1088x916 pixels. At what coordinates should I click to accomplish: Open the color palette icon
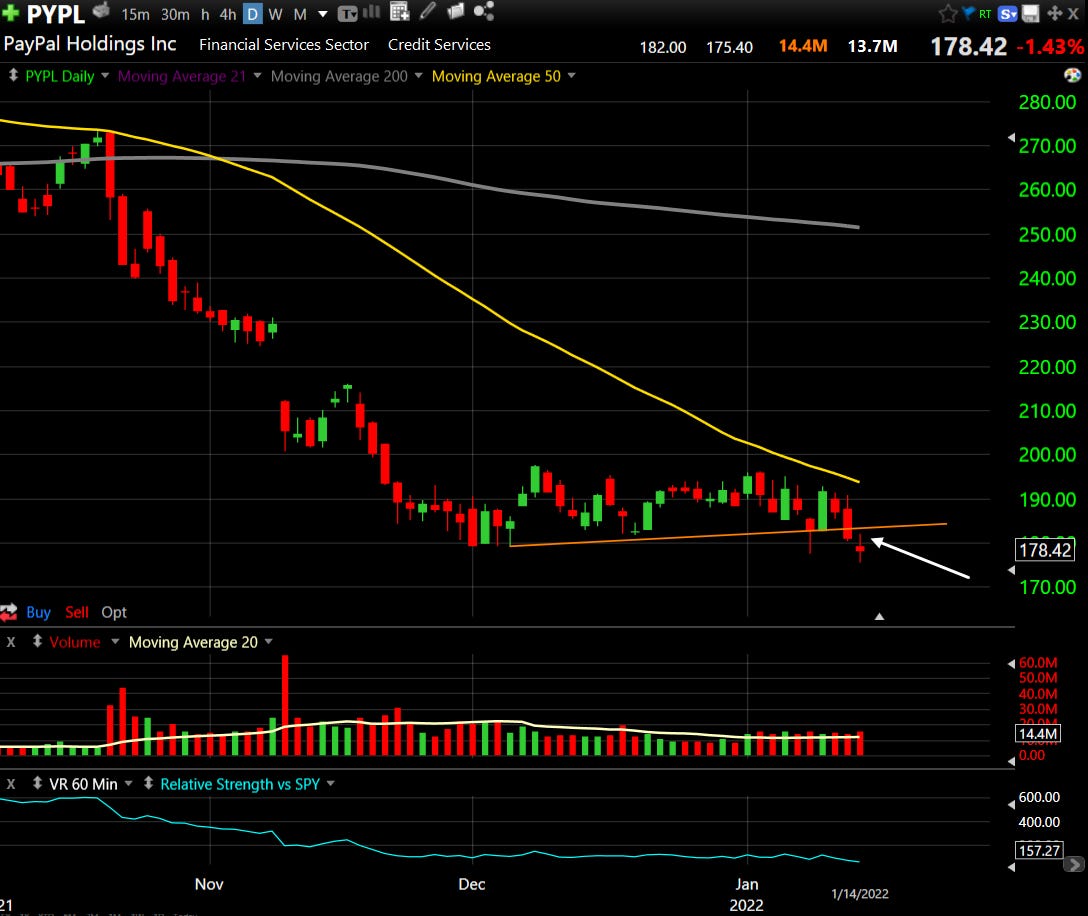click(1072, 75)
